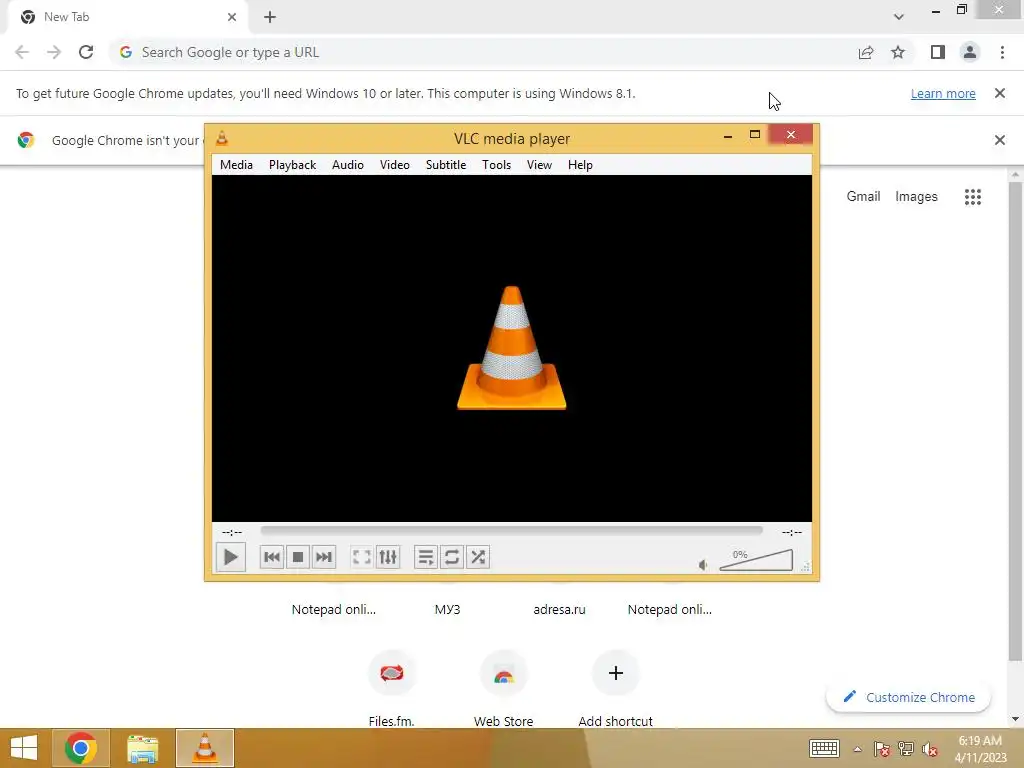Open adresa.ru shortcut
Screen dimensions: 1024x768
tap(559, 609)
